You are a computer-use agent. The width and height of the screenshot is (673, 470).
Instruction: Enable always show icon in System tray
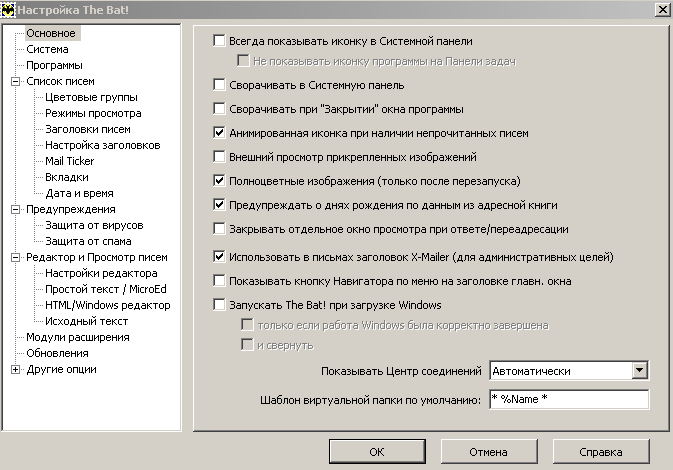coord(219,41)
